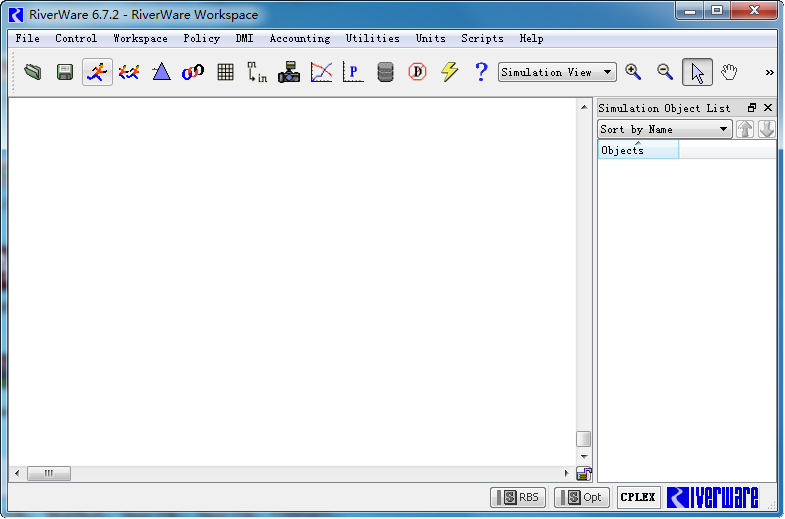The height and width of the screenshot is (519, 785).
Task: Open the Utilities menu
Action: (372, 39)
